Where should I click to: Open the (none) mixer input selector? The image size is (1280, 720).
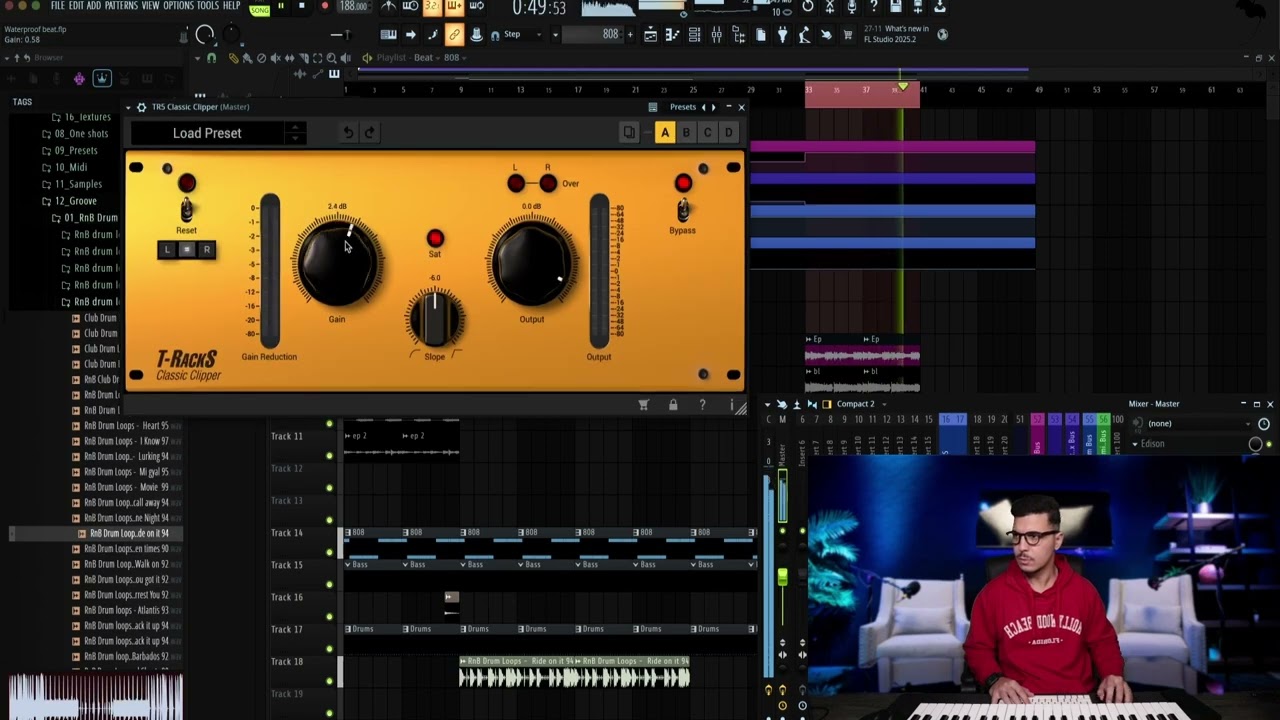[x=1200, y=424]
